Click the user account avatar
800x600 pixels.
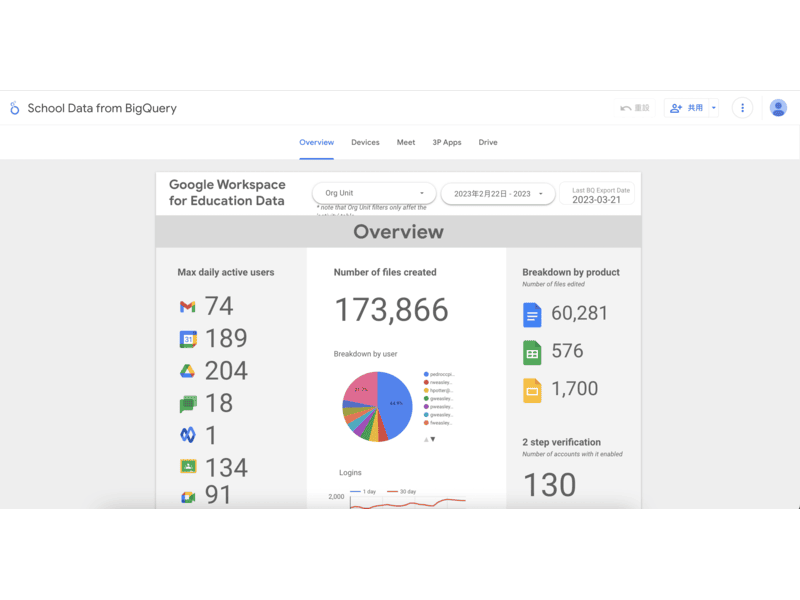click(x=778, y=108)
